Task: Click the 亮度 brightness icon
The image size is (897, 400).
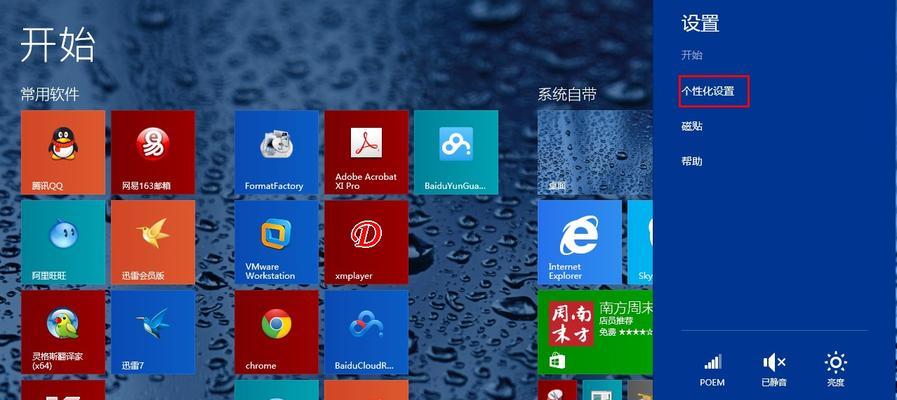Action: (836, 370)
